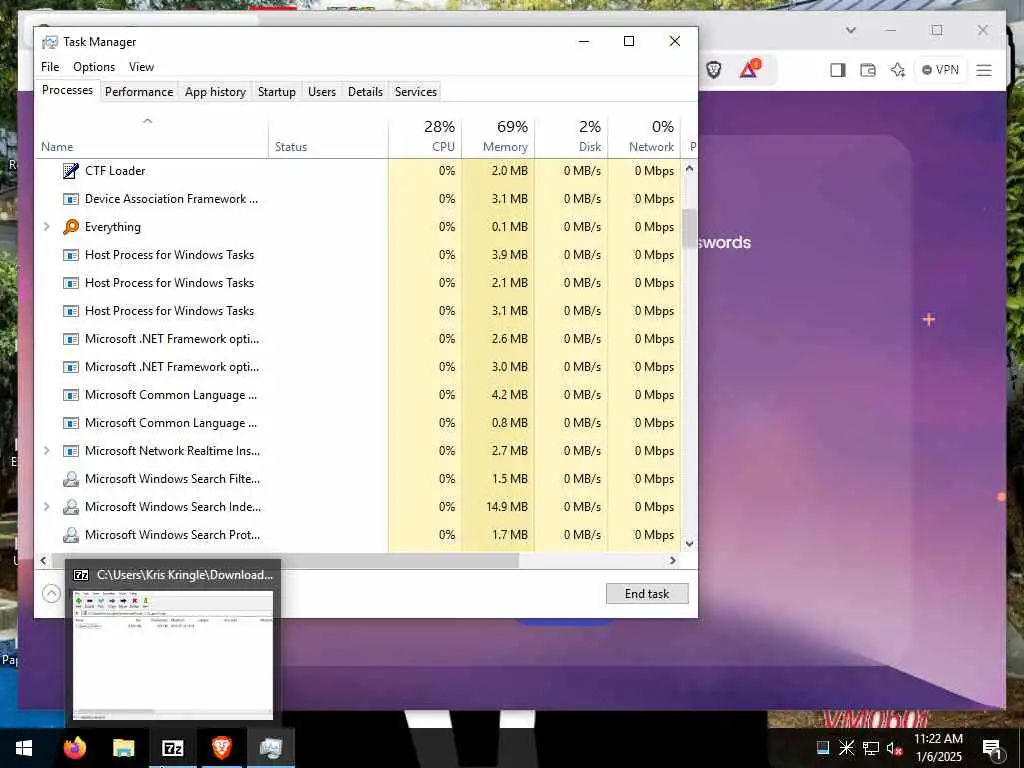Click the Everything magnifier icon
The width and height of the screenshot is (1024, 768).
click(x=71, y=227)
